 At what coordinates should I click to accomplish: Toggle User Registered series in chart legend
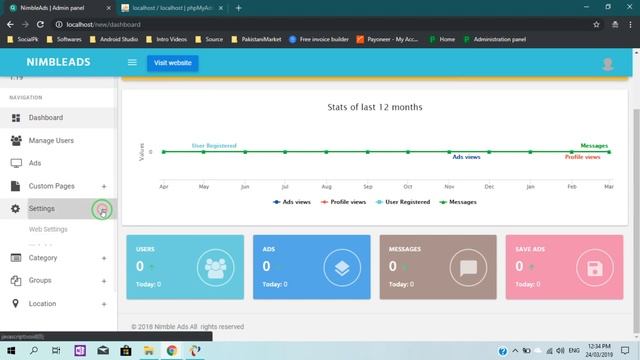(403, 202)
